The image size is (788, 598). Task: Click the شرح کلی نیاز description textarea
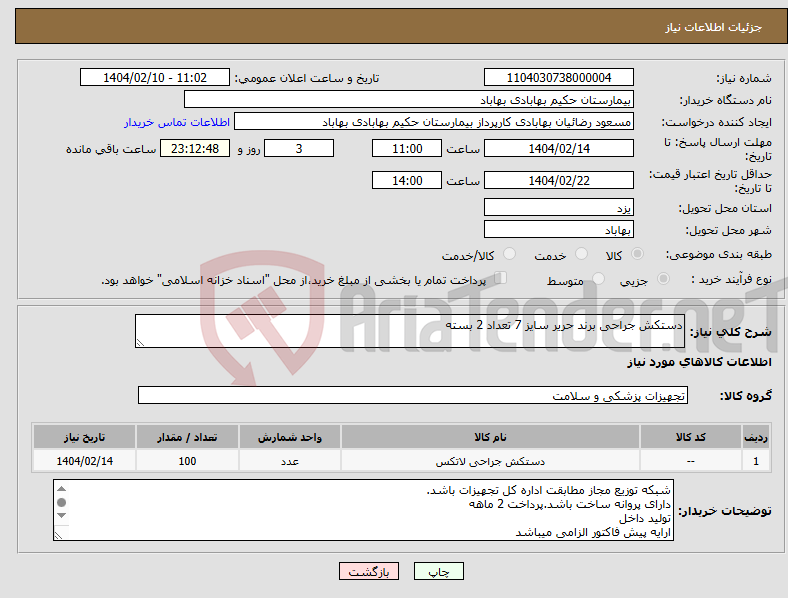pyautogui.click(x=410, y=331)
